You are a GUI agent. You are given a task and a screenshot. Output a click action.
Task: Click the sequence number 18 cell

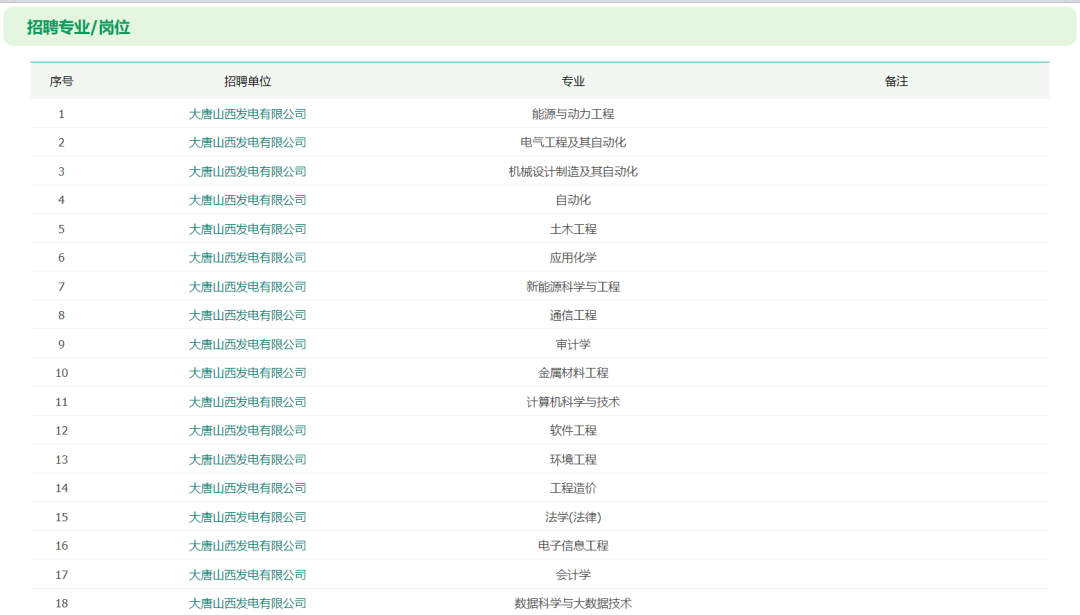[61, 603]
